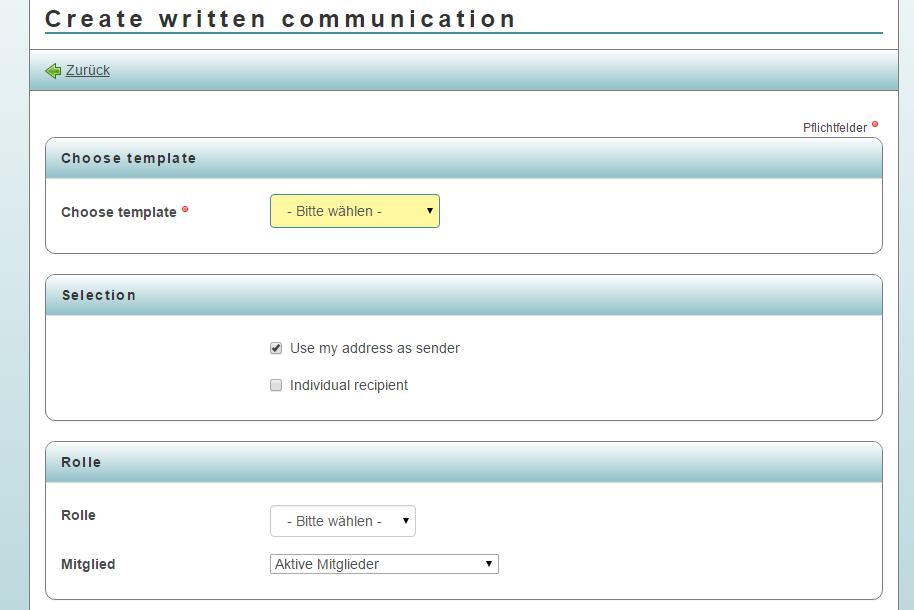Click the Pflichtfelder legend text
Viewport: 914px width, 610px height.
tap(835, 128)
